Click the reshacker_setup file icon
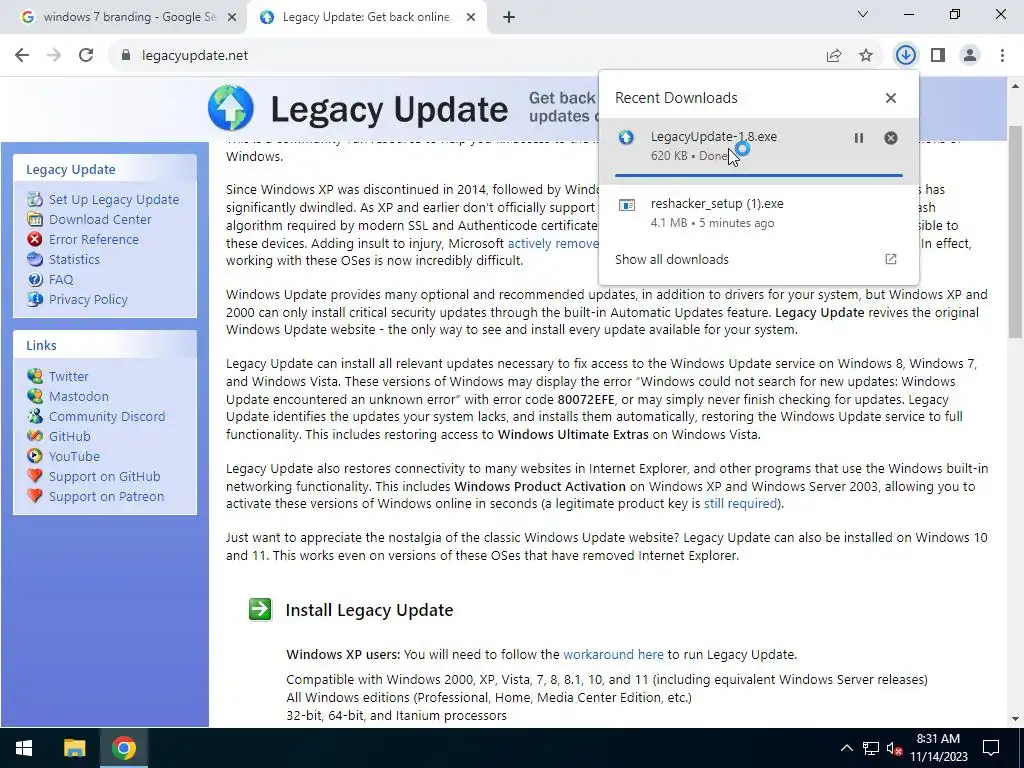The height and width of the screenshot is (768, 1024). [627, 205]
